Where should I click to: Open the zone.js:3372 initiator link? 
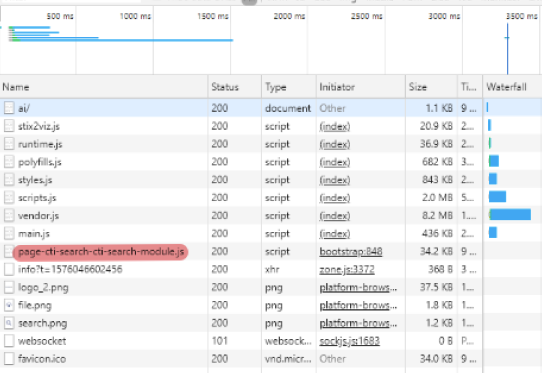click(x=347, y=270)
